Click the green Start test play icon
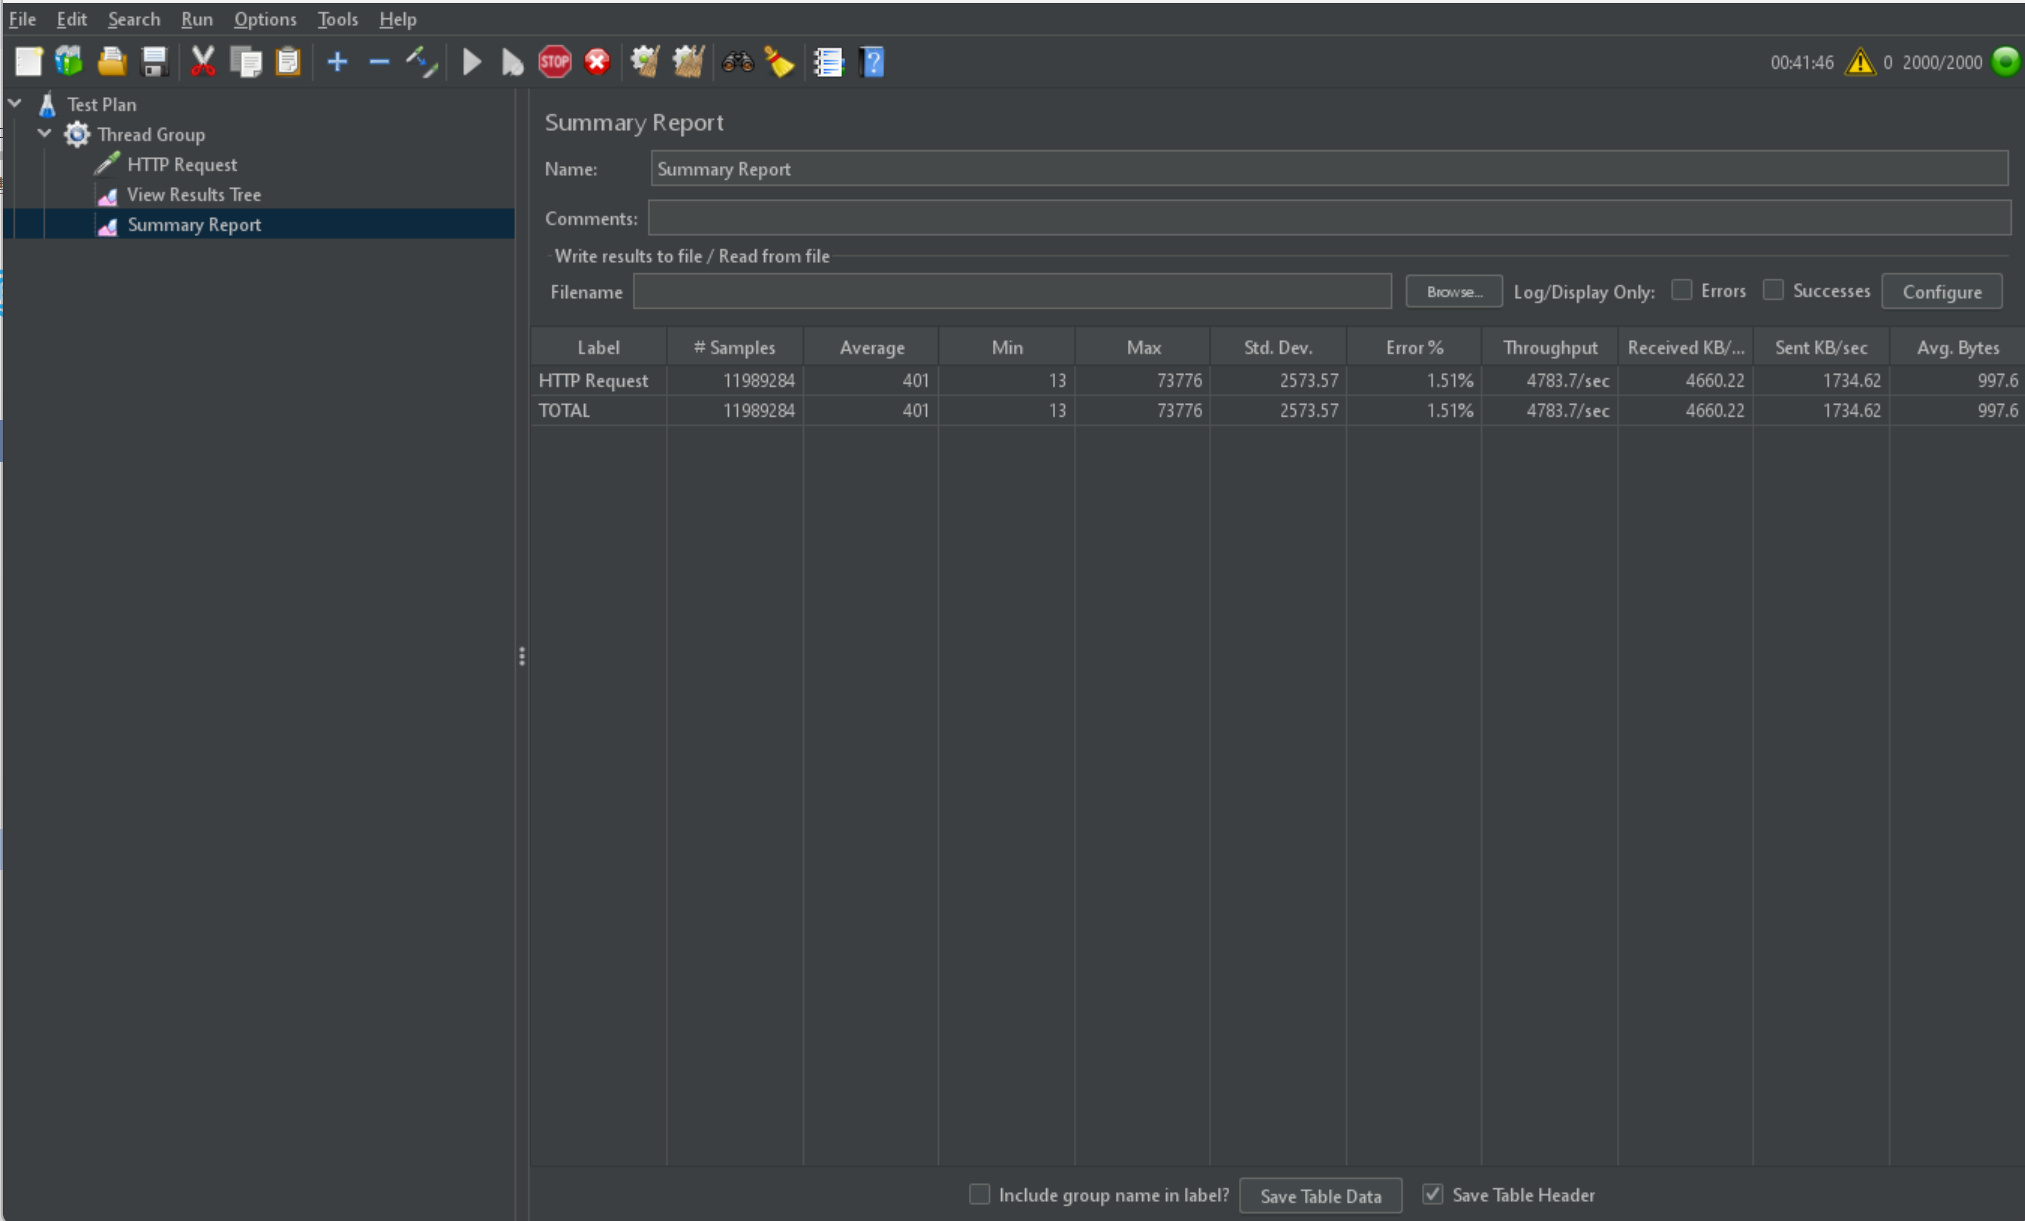2025x1221 pixels. (x=472, y=62)
